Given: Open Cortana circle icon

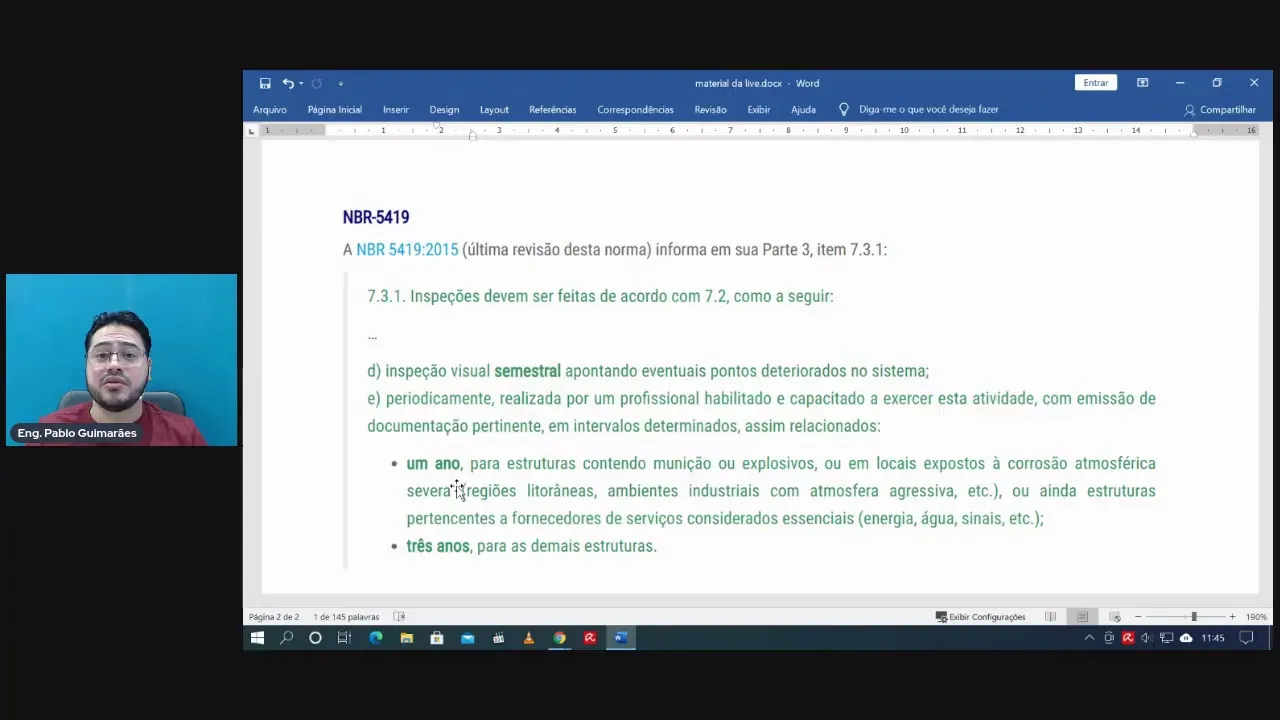Looking at the screenshot, I should 315,638.
